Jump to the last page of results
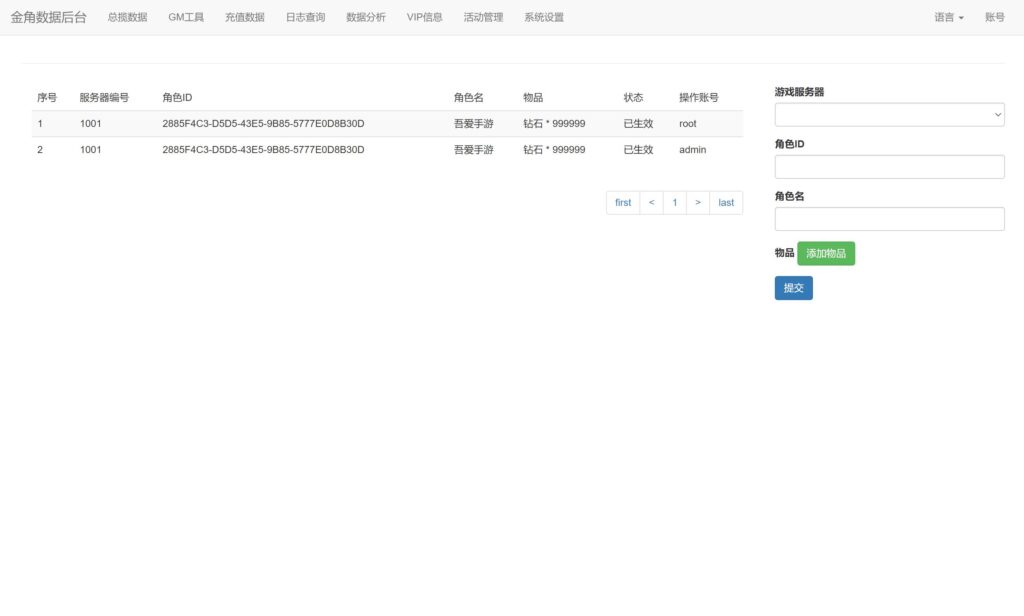The image size is (1024, 616). tap(726, 202)
